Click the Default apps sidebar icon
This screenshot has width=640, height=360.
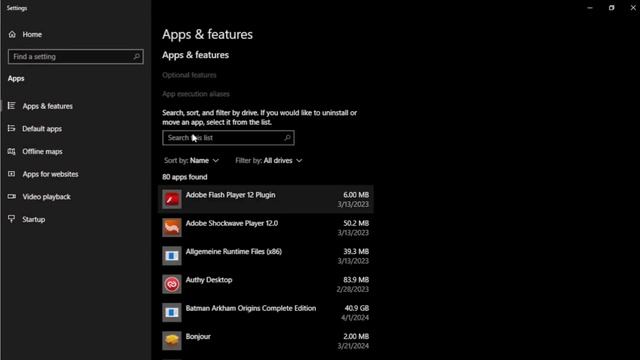tap(12, 129)
